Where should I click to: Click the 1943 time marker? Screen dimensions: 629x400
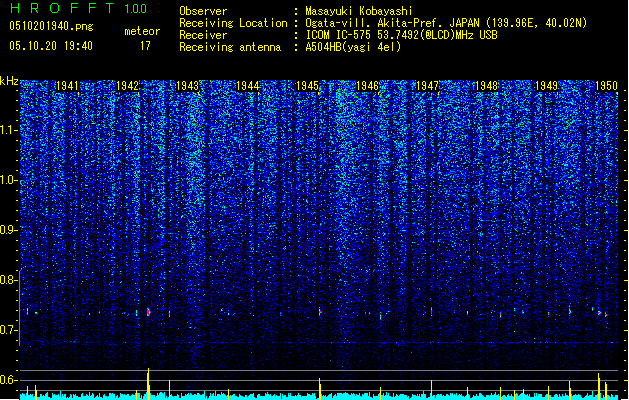click(x=187, y=86)
